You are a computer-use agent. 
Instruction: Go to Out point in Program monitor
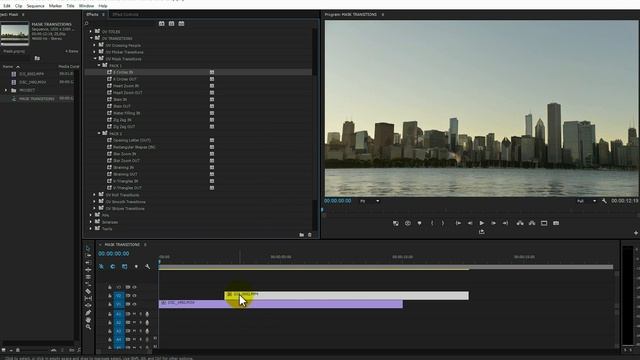505,223
